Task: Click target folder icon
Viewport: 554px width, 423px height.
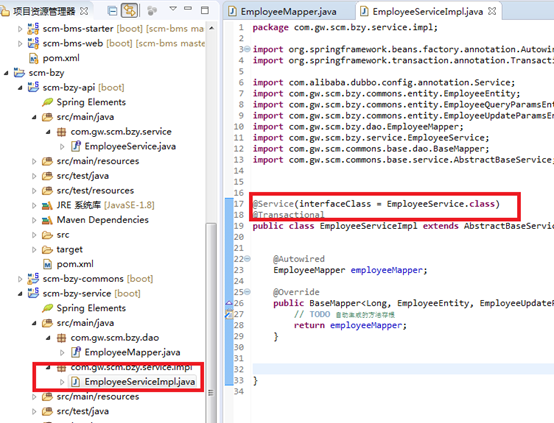Action: (x=47, y=250)
